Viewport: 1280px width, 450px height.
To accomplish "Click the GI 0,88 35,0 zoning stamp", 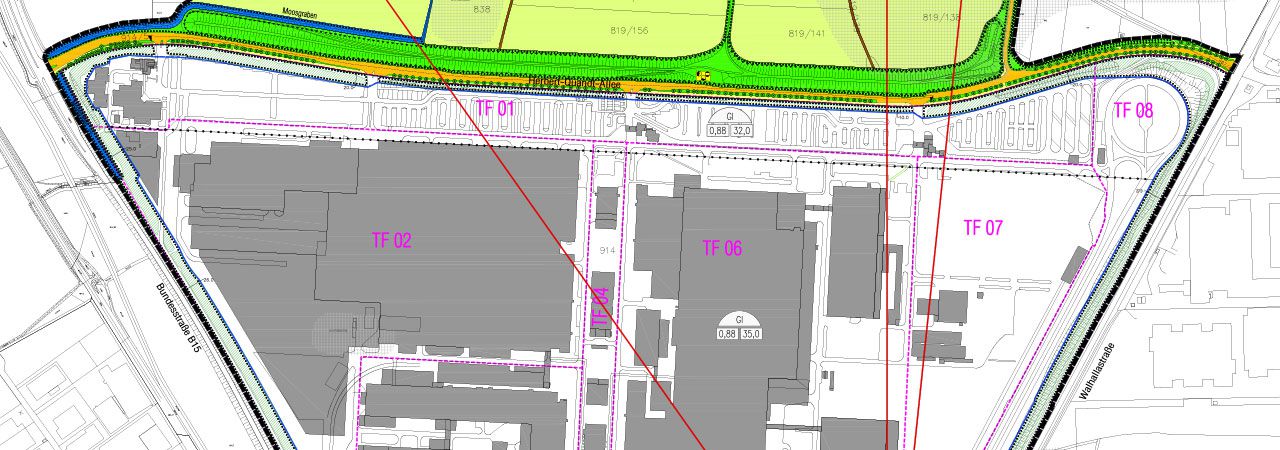I will pyautogui.click(x=739, y=326).
